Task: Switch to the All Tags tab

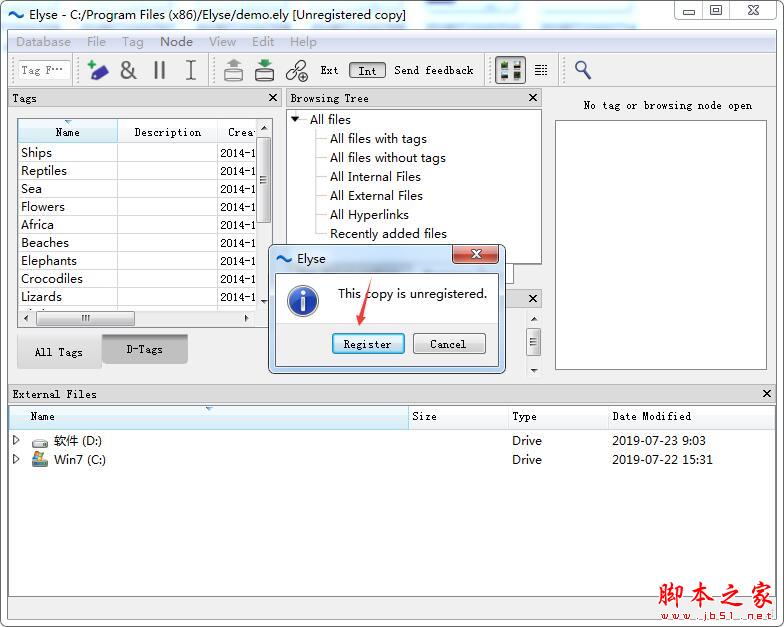Action: pos(59,352)
